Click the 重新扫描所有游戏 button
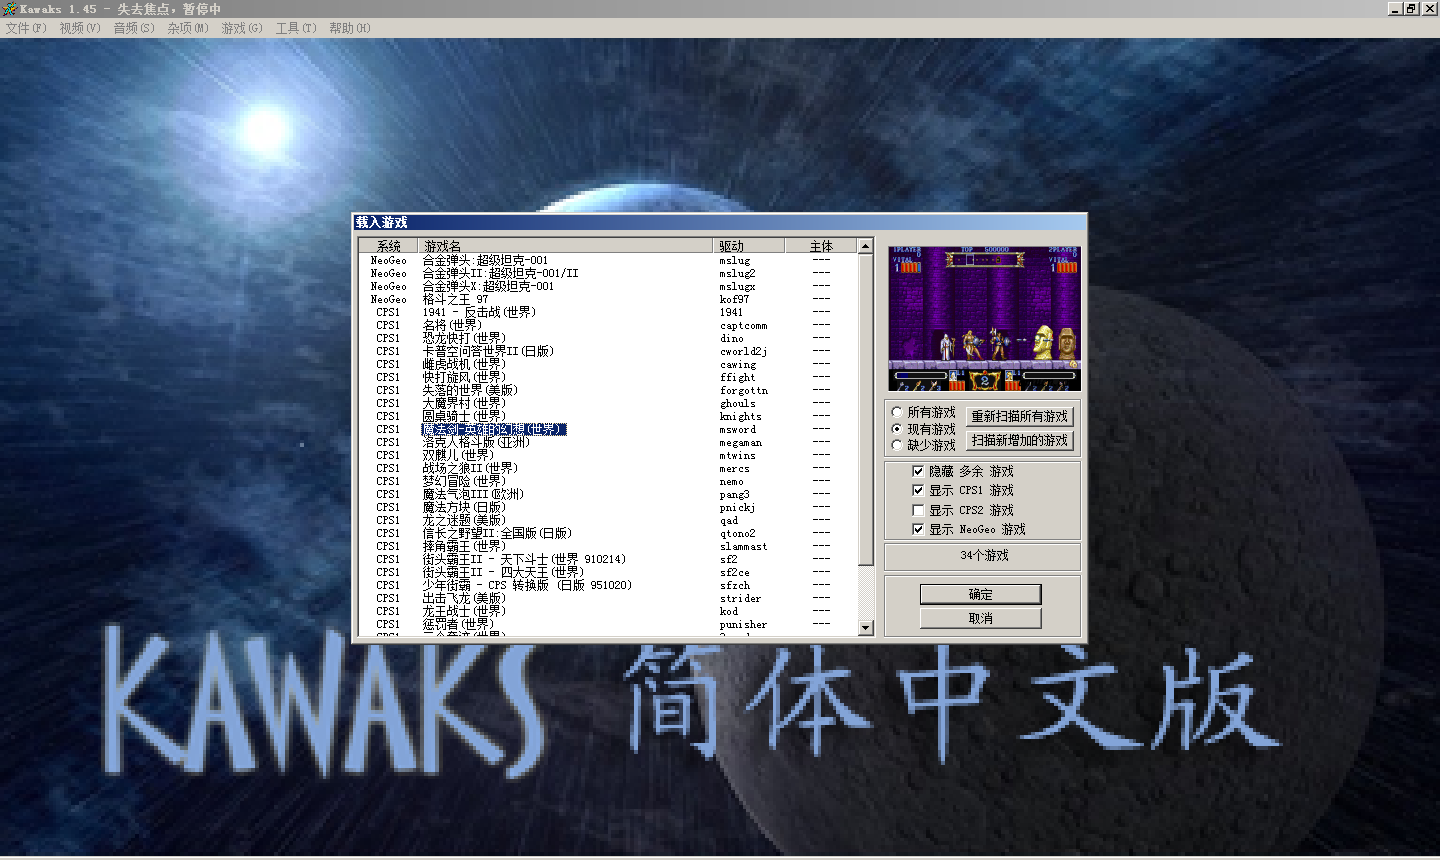1440x860 pixels. [1020, 416]
